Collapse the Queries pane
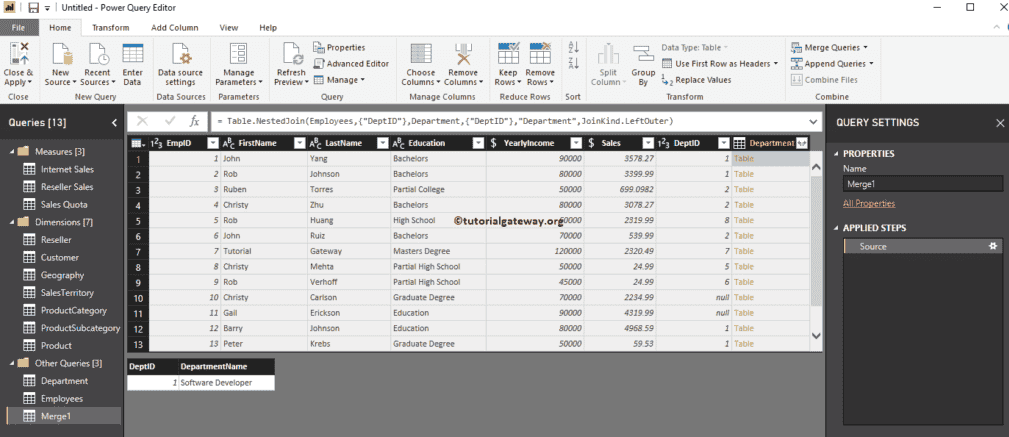This screenshot has width=1009, height=437. (x=114, y=122)
